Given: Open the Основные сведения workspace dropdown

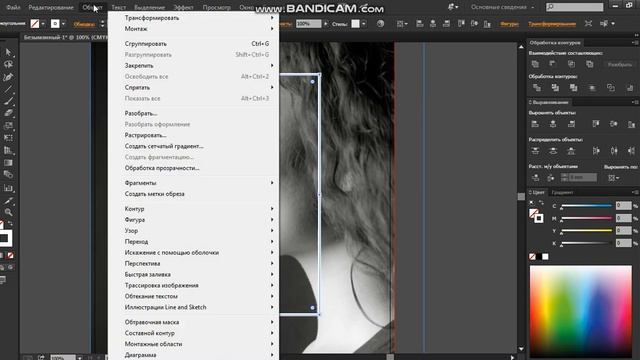Looking at the screenshot, I should (x=502, y=7).
